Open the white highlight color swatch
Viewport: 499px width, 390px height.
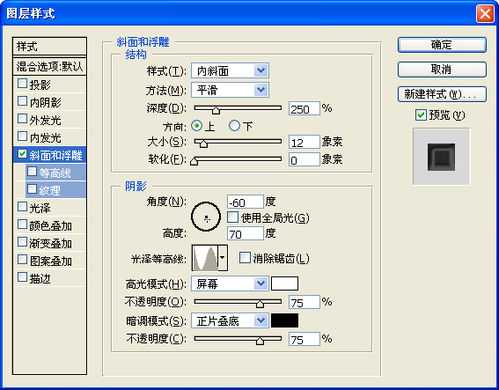pyautogui.click(x=285, y=284)
